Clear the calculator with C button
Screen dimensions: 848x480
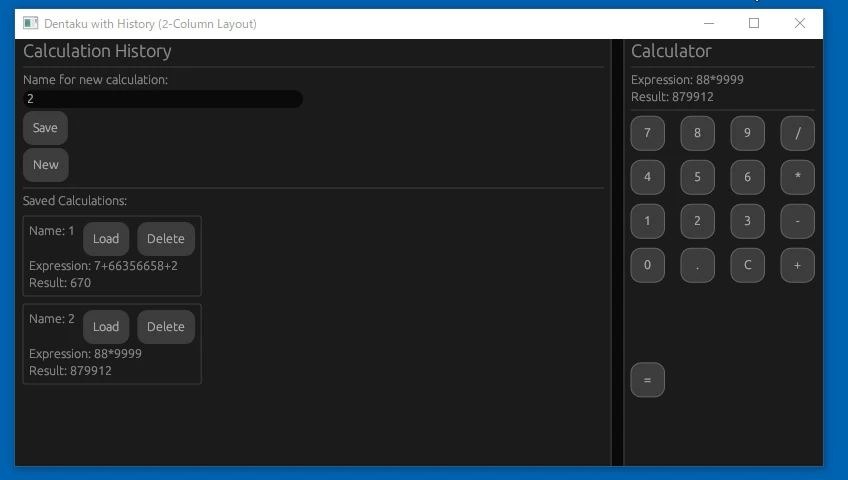(x=747, y=265)
